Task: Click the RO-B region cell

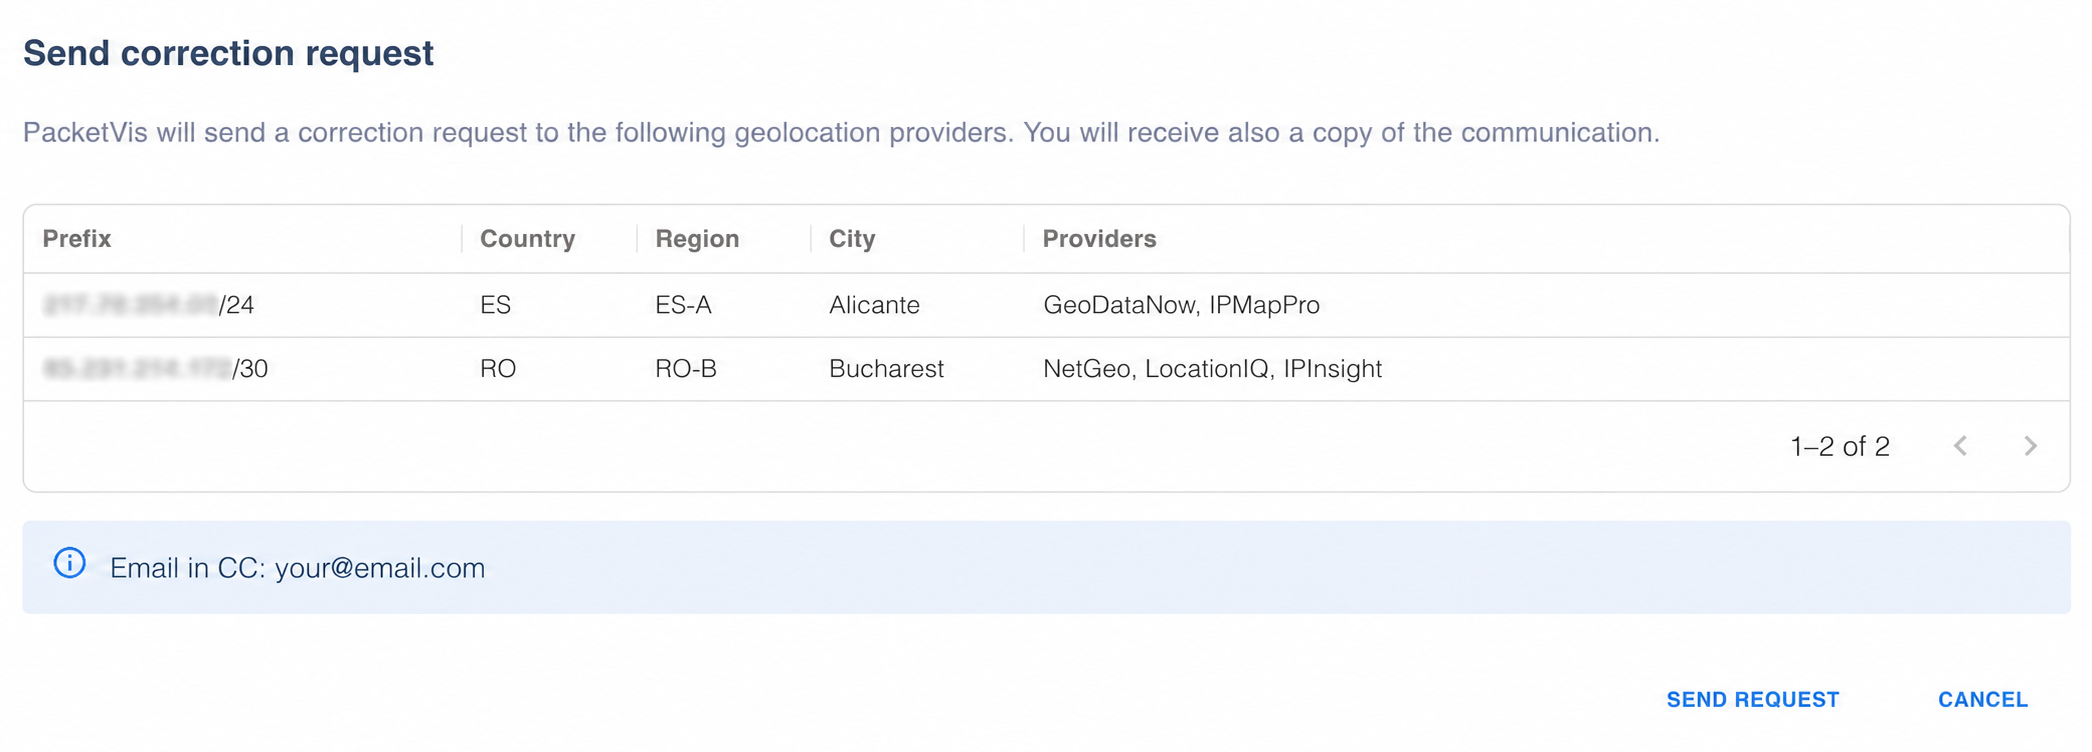Action: click(685, 369)
